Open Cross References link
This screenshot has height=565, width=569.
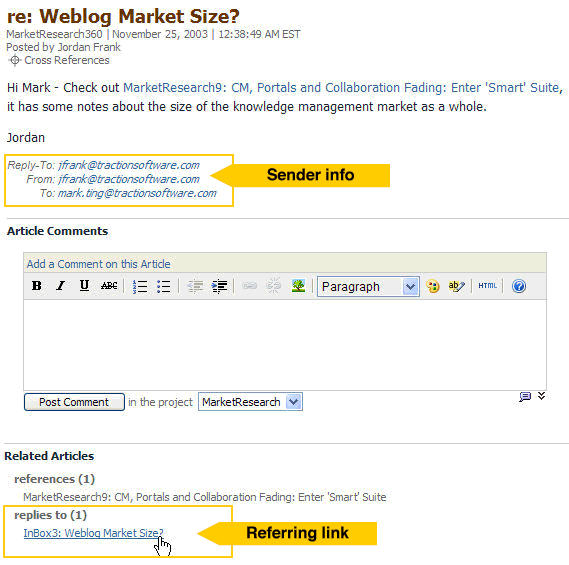67,60
